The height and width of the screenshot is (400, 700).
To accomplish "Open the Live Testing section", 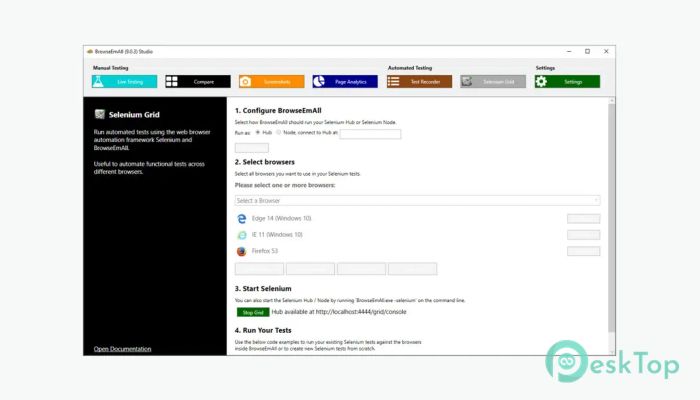I will (124, 82).
